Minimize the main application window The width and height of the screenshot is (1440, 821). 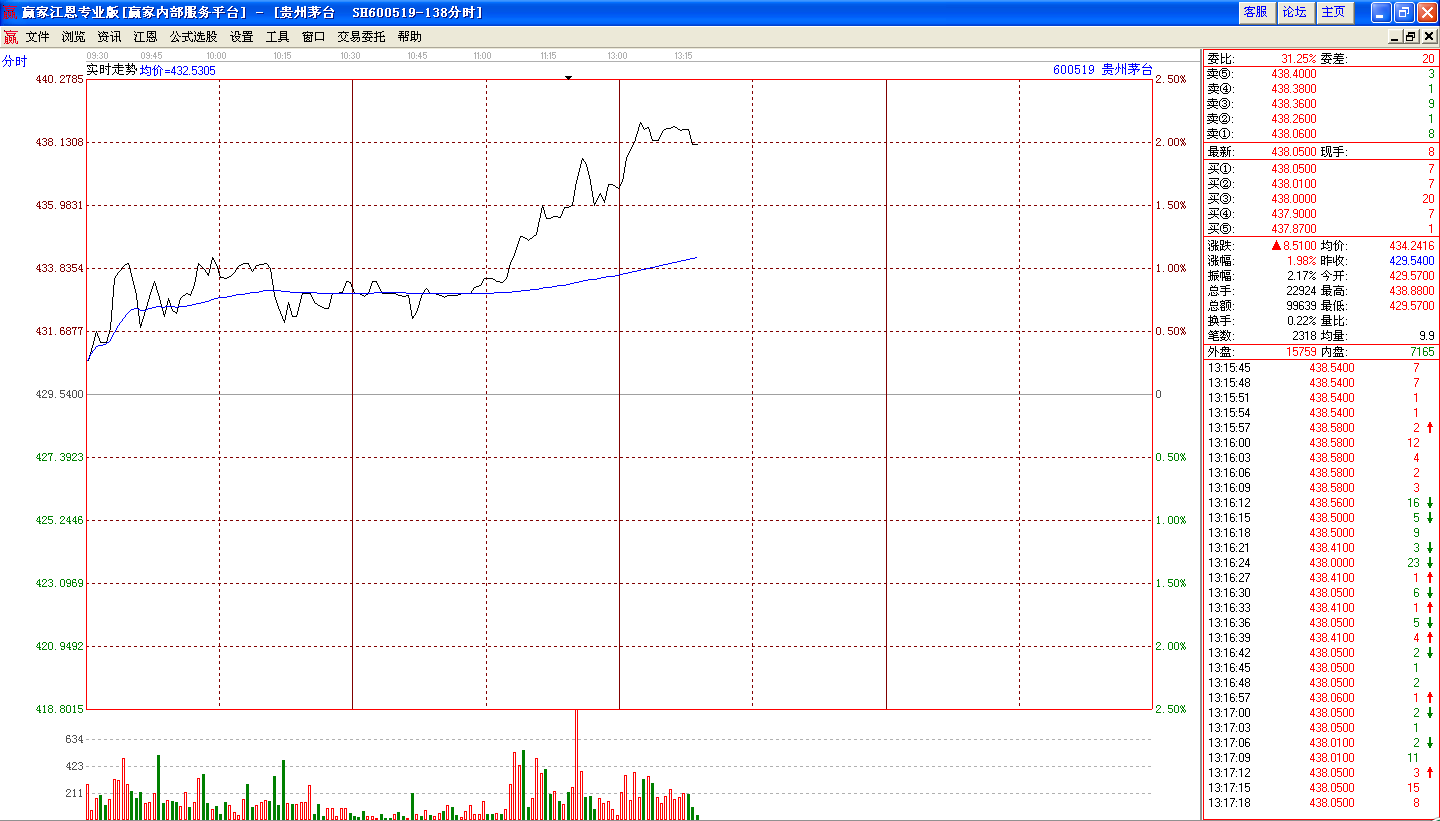pos(1381,12)
